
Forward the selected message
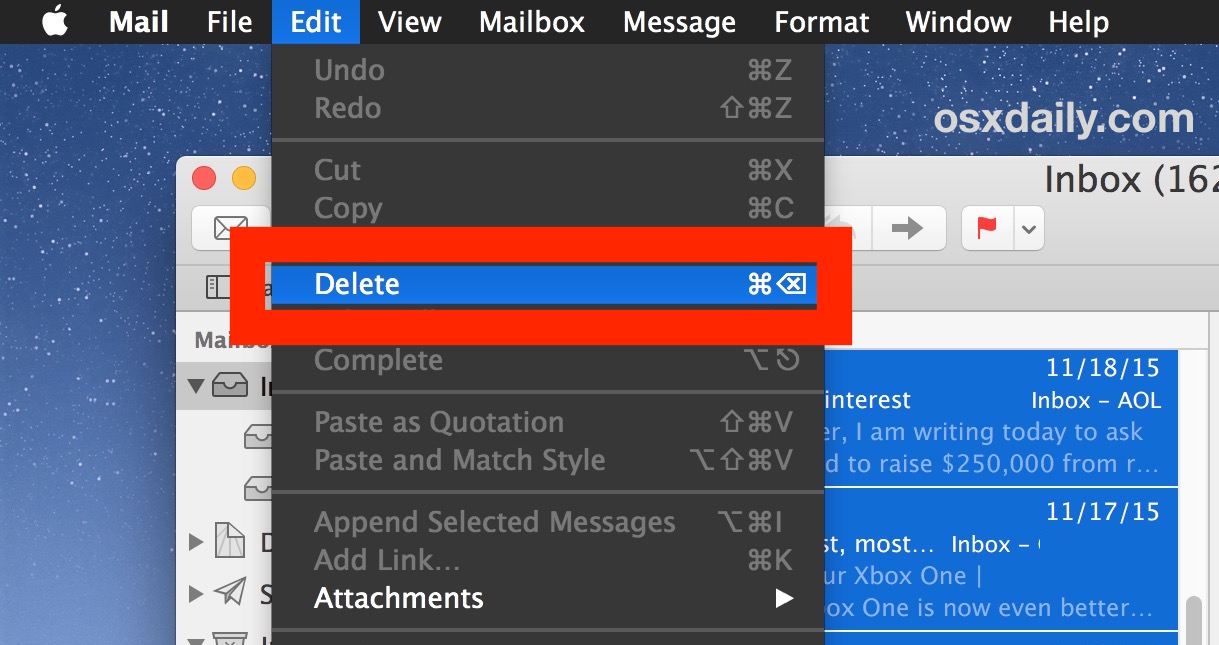coord(908,228)
